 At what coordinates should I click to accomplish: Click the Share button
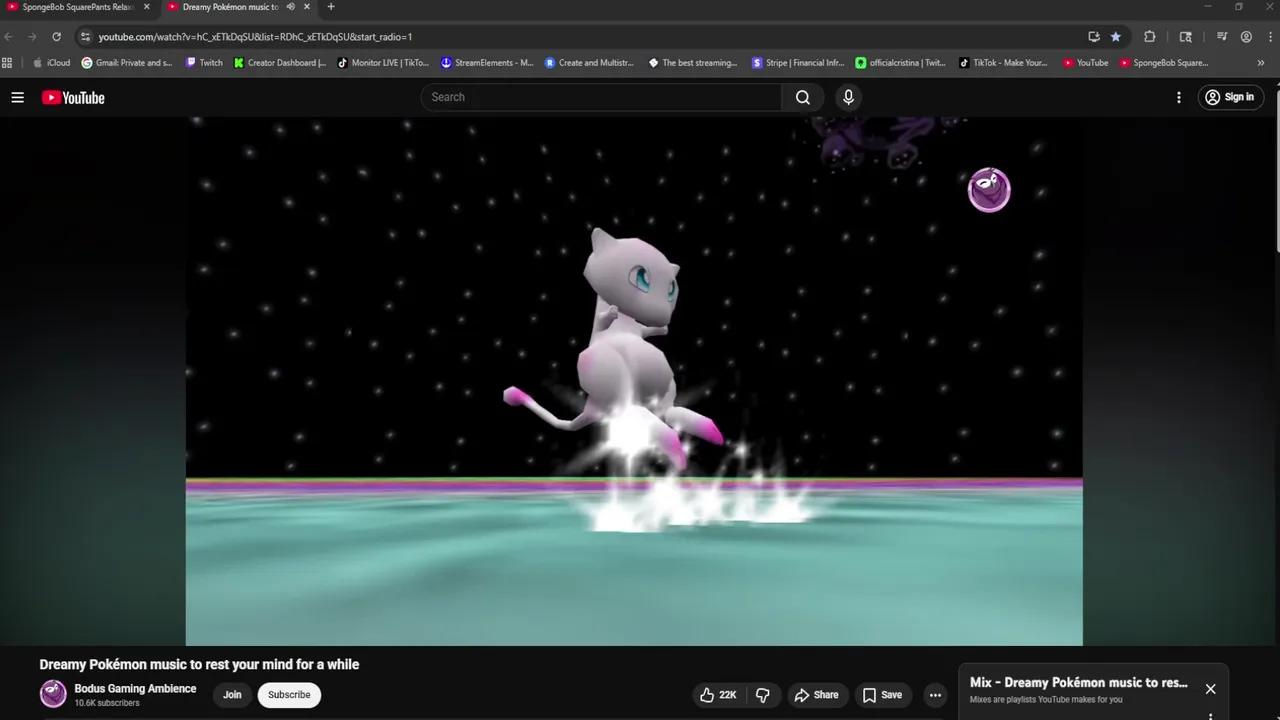coord(817,695)
